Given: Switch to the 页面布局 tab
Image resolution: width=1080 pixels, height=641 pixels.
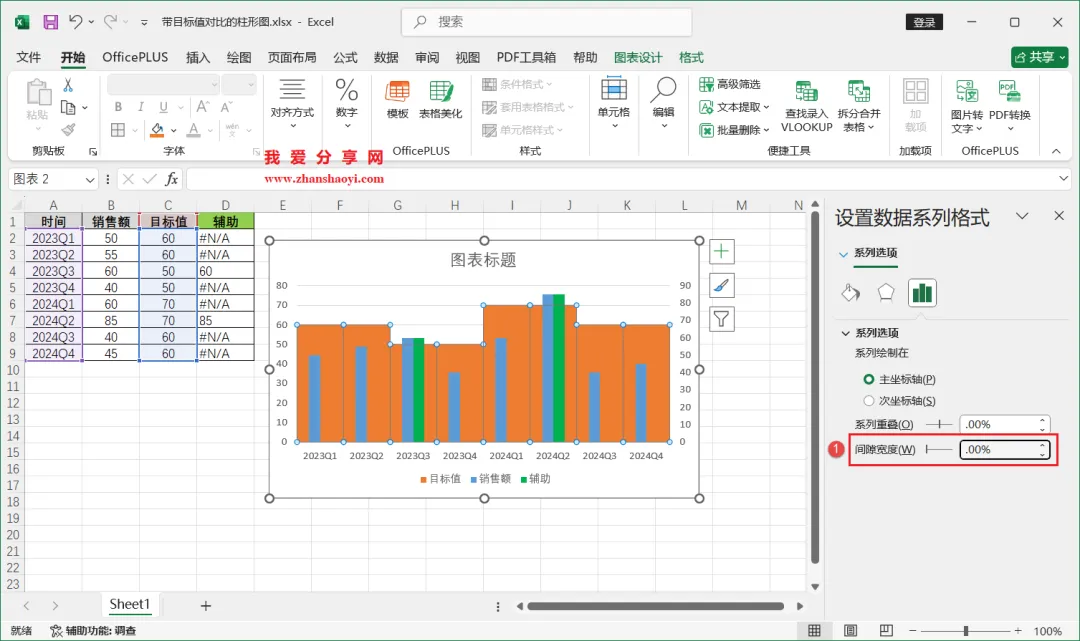Looking at the screenshot, I should click(292, 57).
